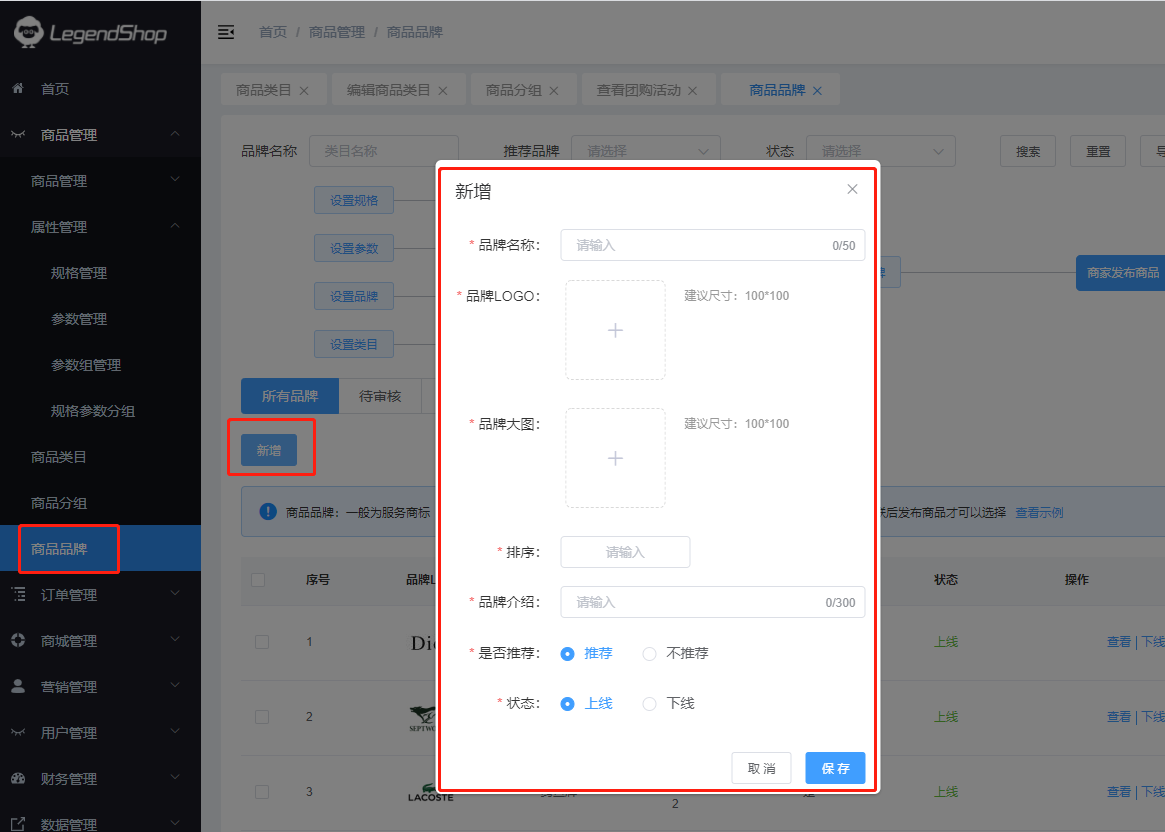Image resolution: width=1165 pixels, height=832 pixels.
Task: Click the 用户管理 sidebar icon
Action: pos(18,732)
